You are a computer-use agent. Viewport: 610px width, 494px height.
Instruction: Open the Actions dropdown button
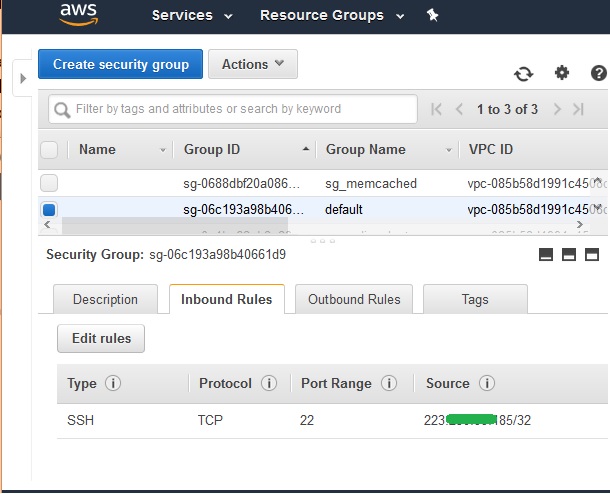253,64
